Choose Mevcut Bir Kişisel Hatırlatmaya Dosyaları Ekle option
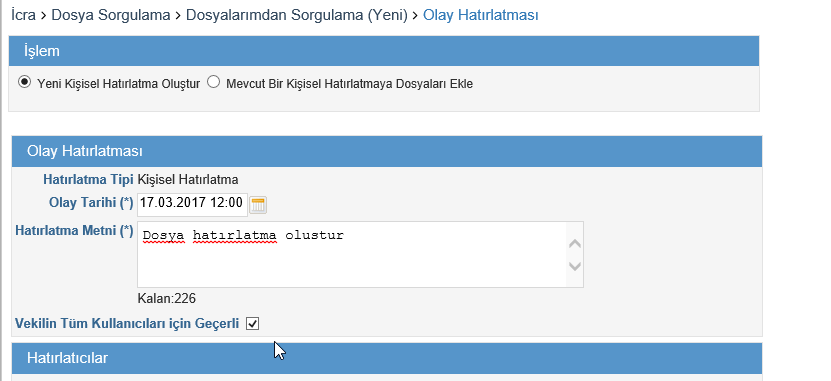Screen dimensions: 831x381 213,83
